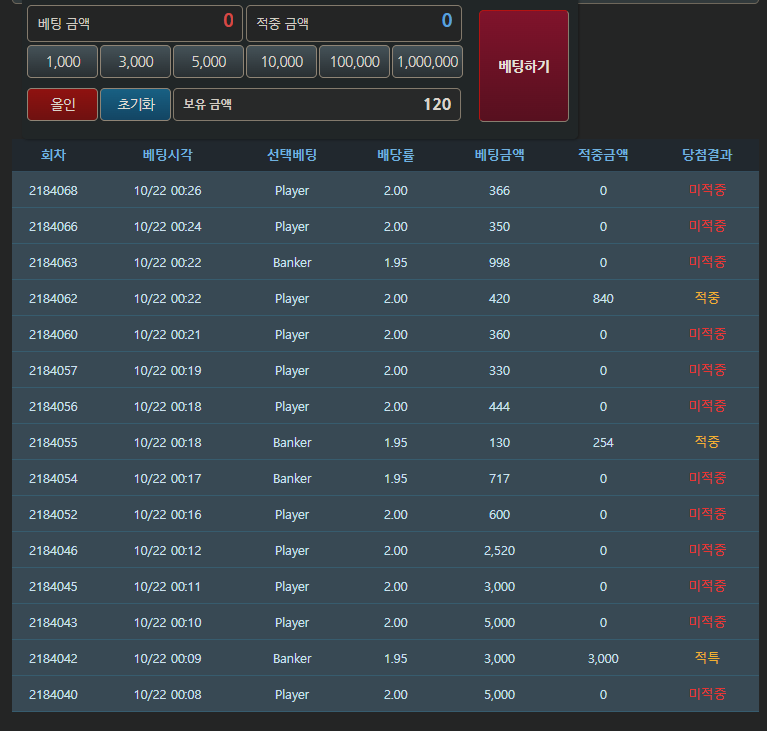Screen dimensions: 767x731
Task: Click 미적중 result in round 2184068 row
Action: [707, 189]
